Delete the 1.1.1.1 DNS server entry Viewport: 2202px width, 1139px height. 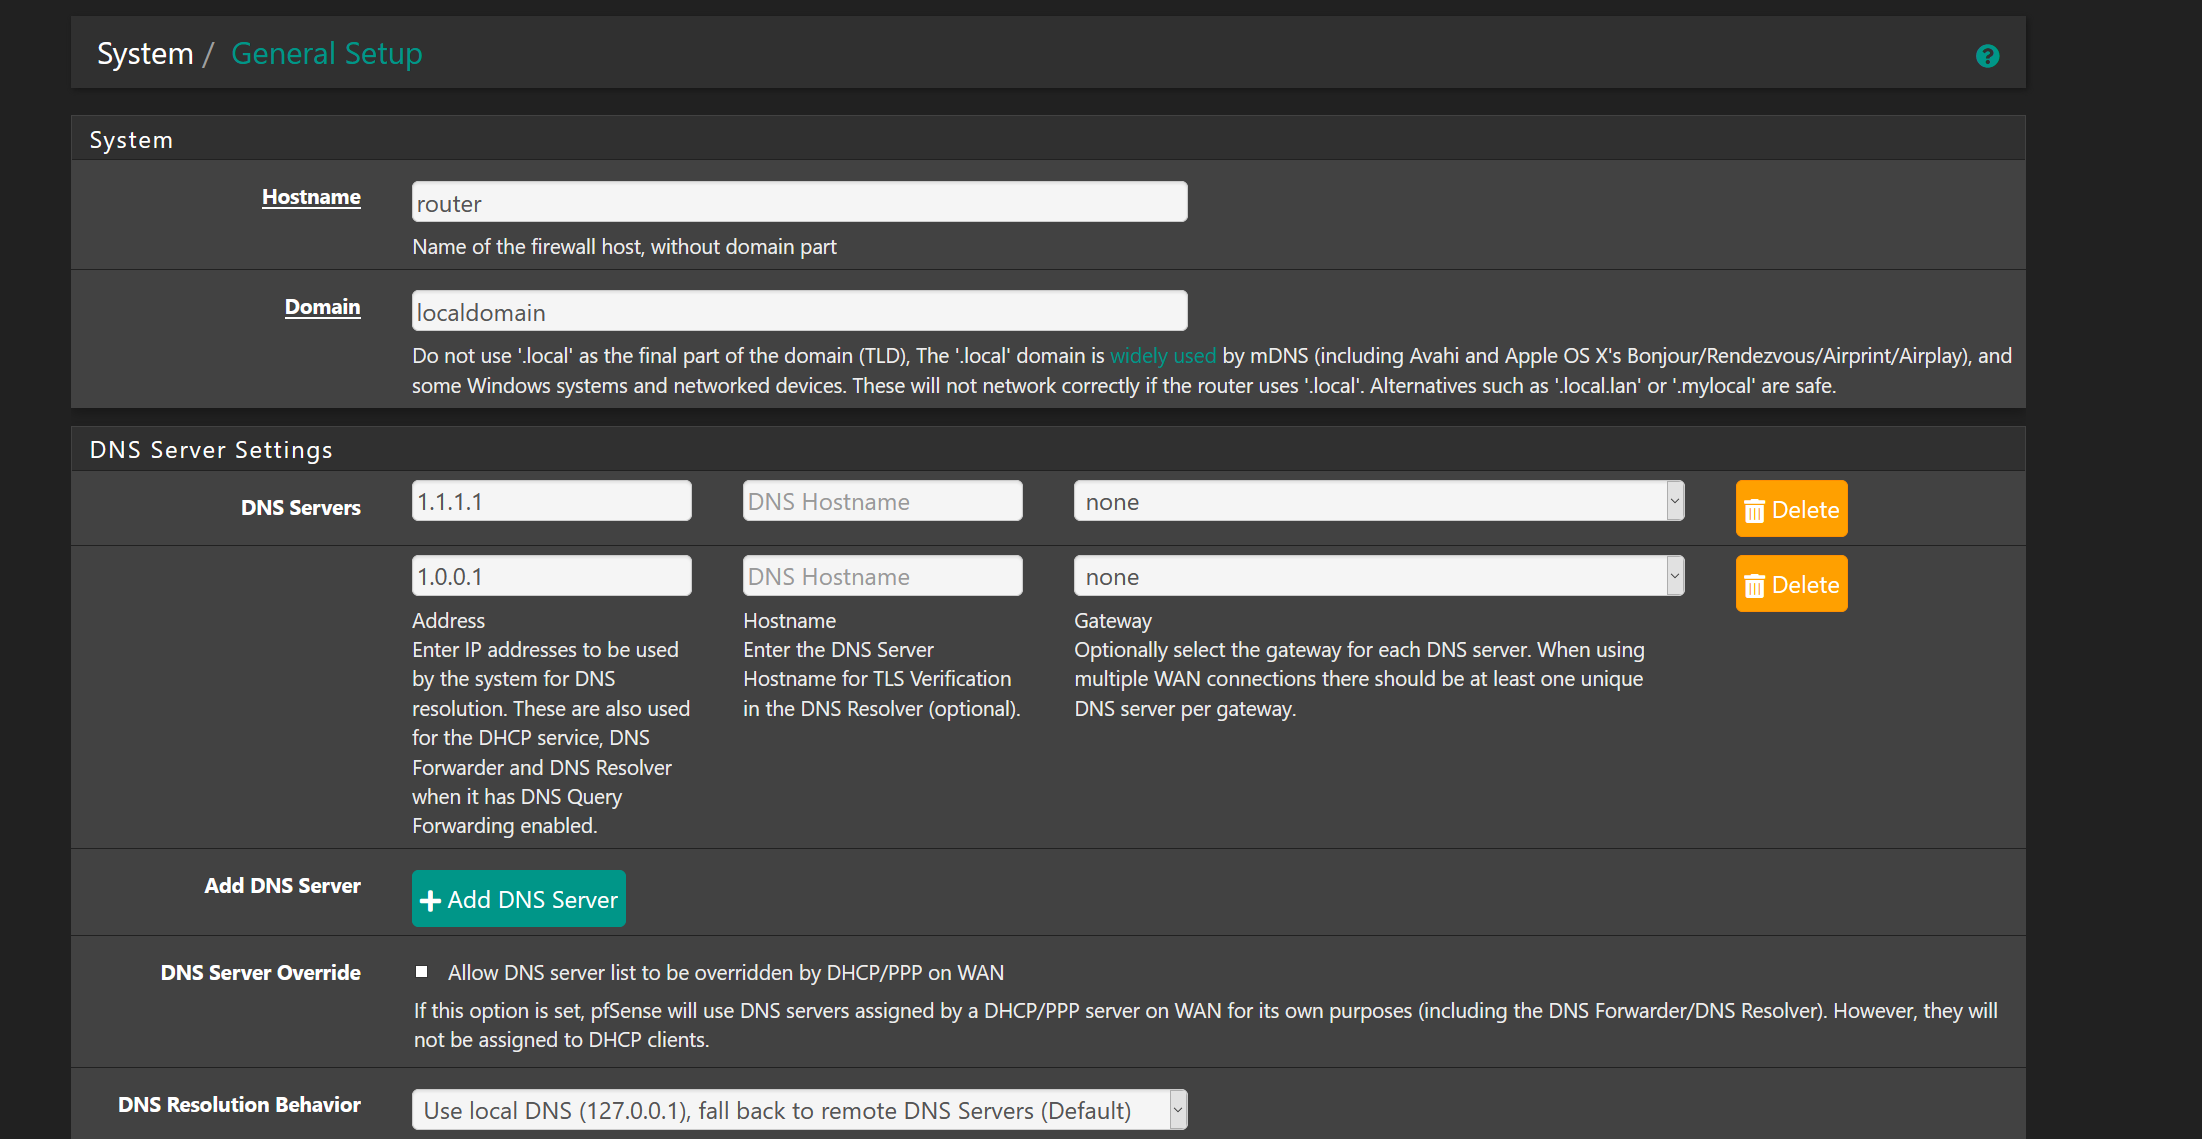click(1791, 509)
